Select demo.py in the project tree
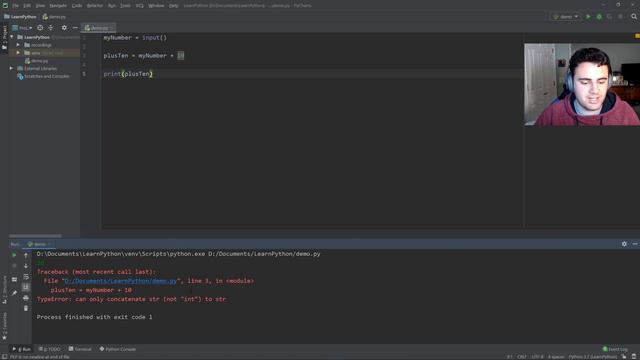This screenshot has height=360, width=640. (39, 61)
